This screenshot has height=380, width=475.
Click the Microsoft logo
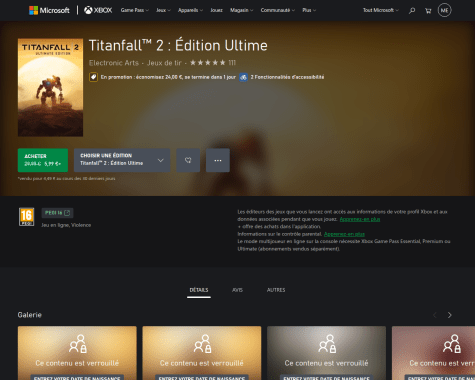(x=49, y=10)
